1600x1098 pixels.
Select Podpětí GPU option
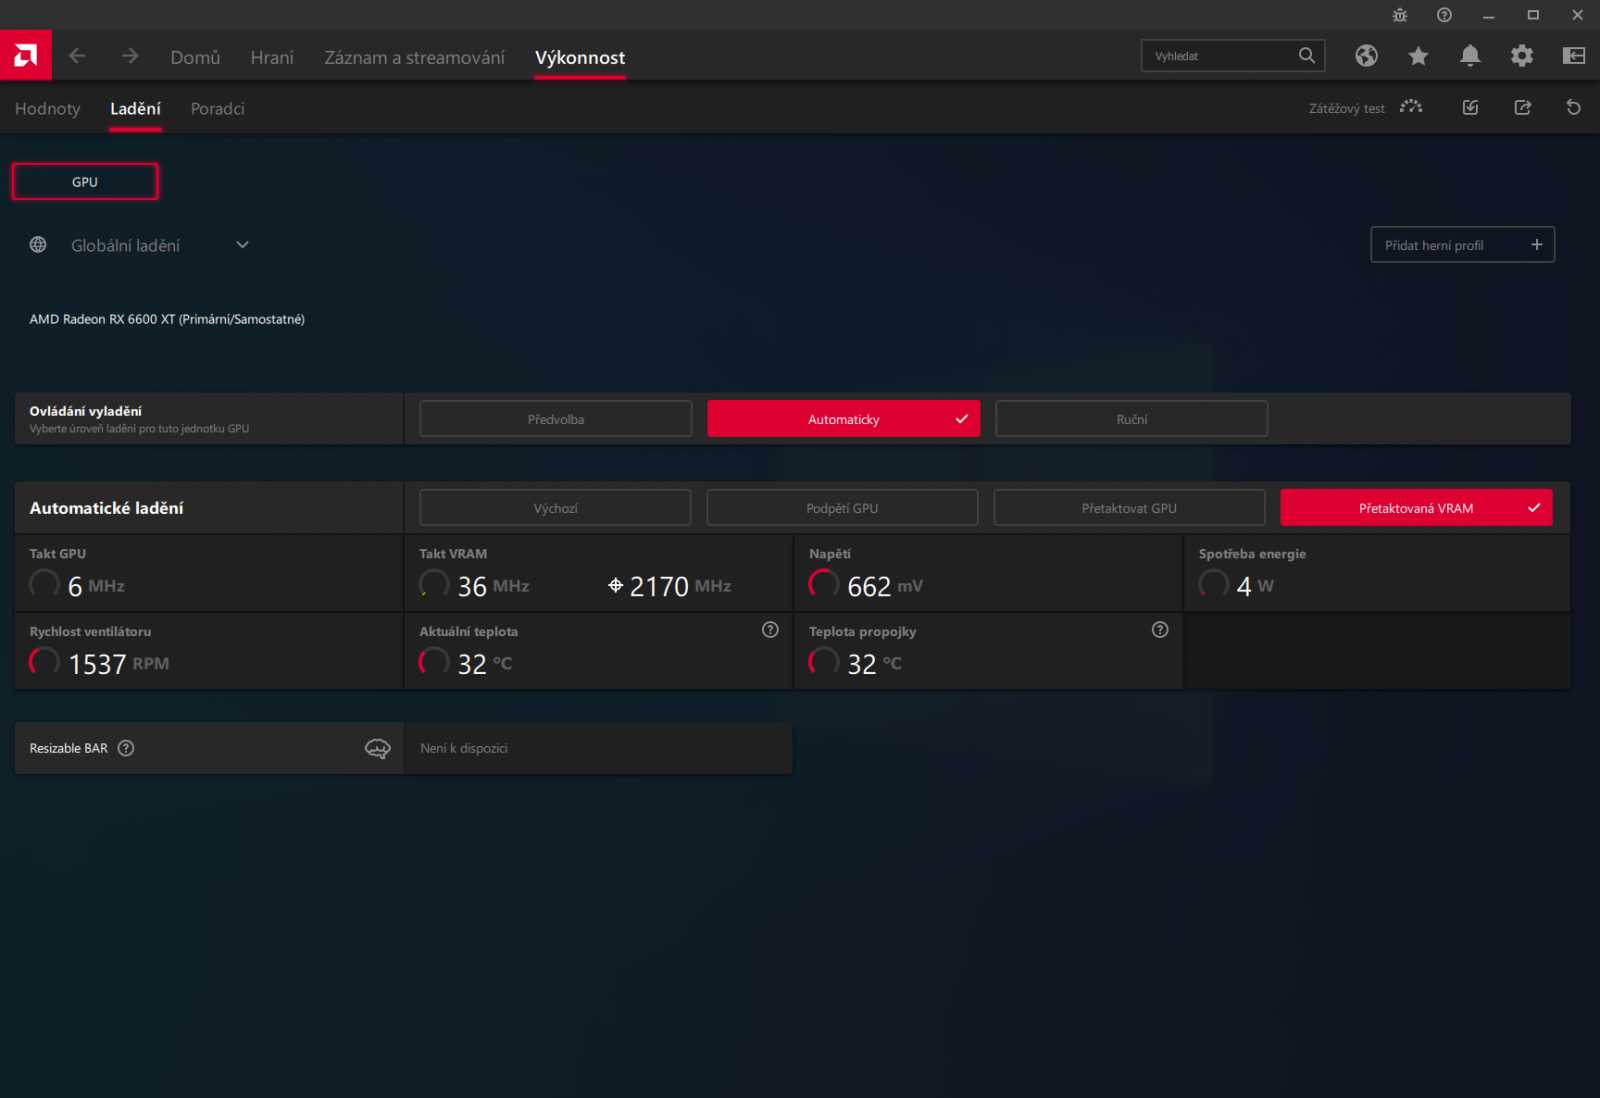point(842,508)
